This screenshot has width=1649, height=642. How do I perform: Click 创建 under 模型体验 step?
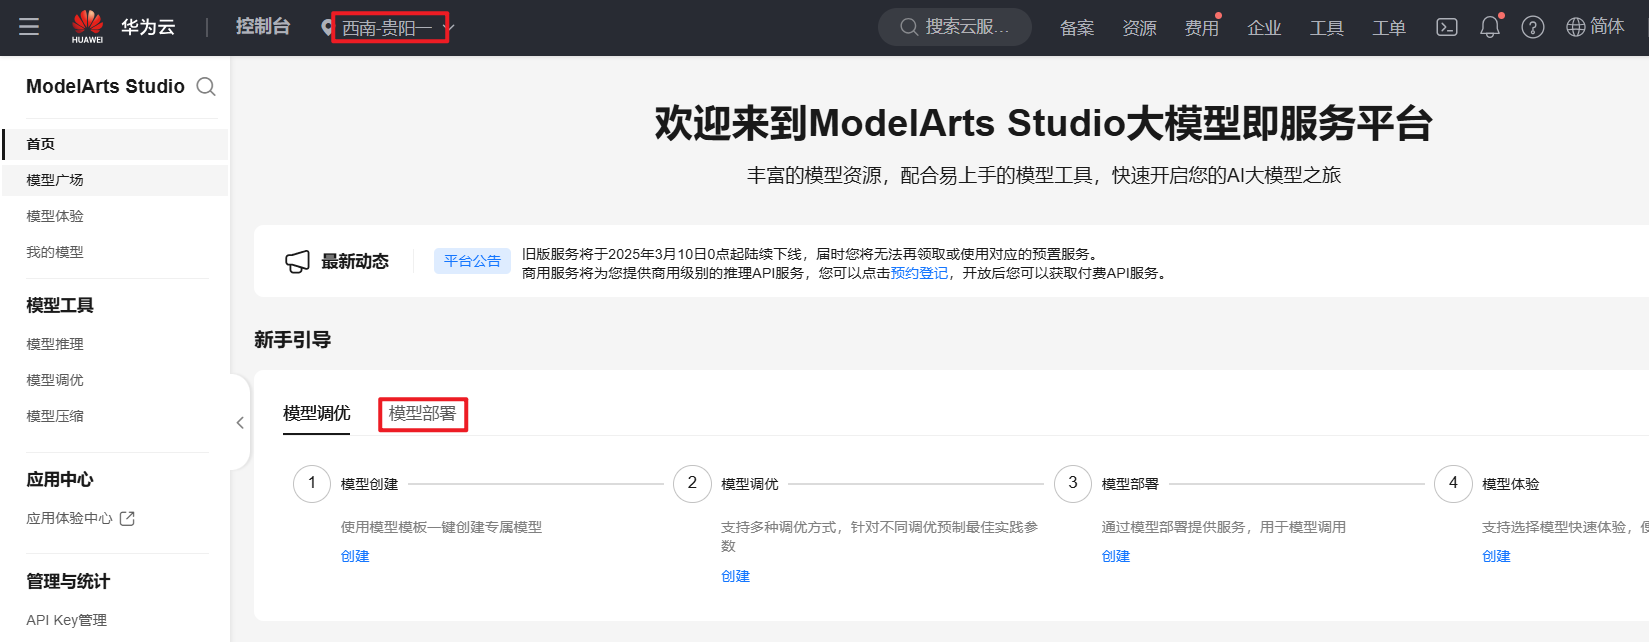1496,556
